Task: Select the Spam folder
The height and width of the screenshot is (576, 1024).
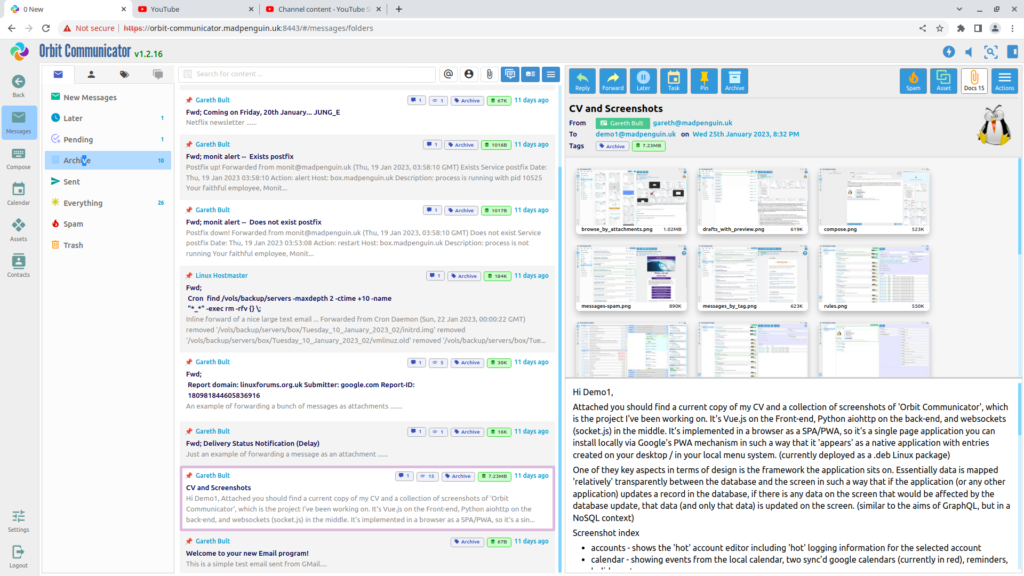Action: pyautogui.click(x=108, y=224)
